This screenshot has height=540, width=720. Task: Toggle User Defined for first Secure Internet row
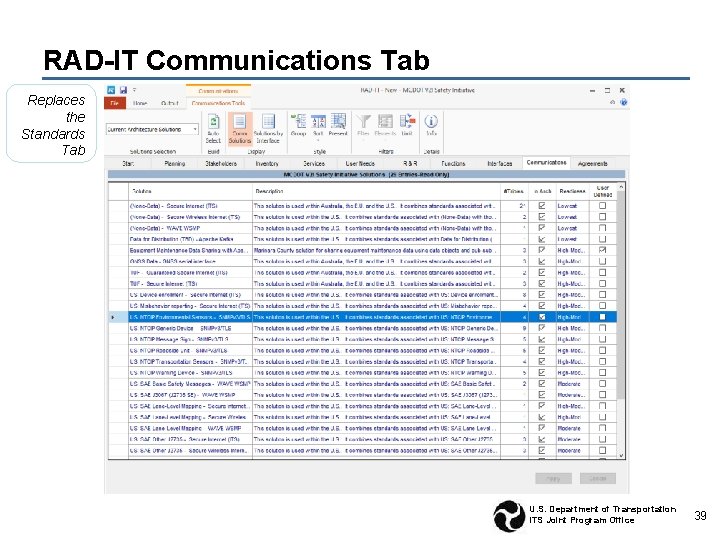[x=602, y=206]
